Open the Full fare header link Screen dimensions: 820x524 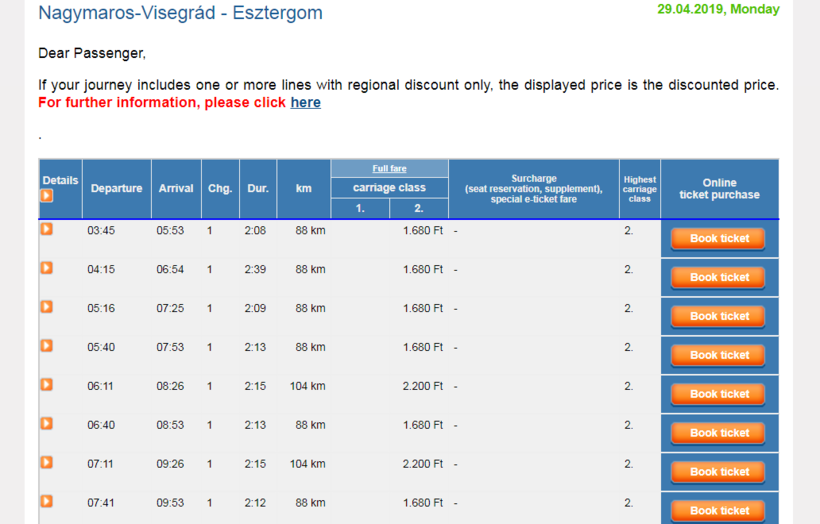click(389, 169)
